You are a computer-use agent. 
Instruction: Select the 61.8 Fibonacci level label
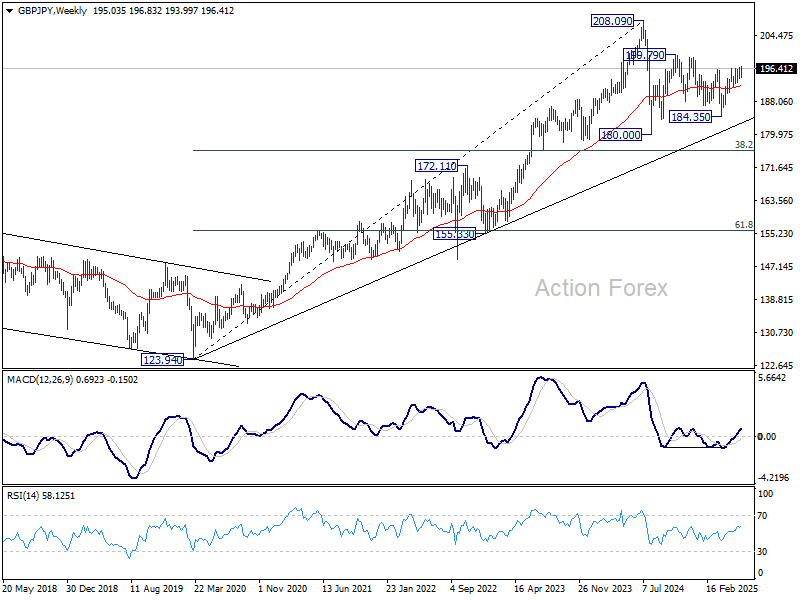coord(743,224)
